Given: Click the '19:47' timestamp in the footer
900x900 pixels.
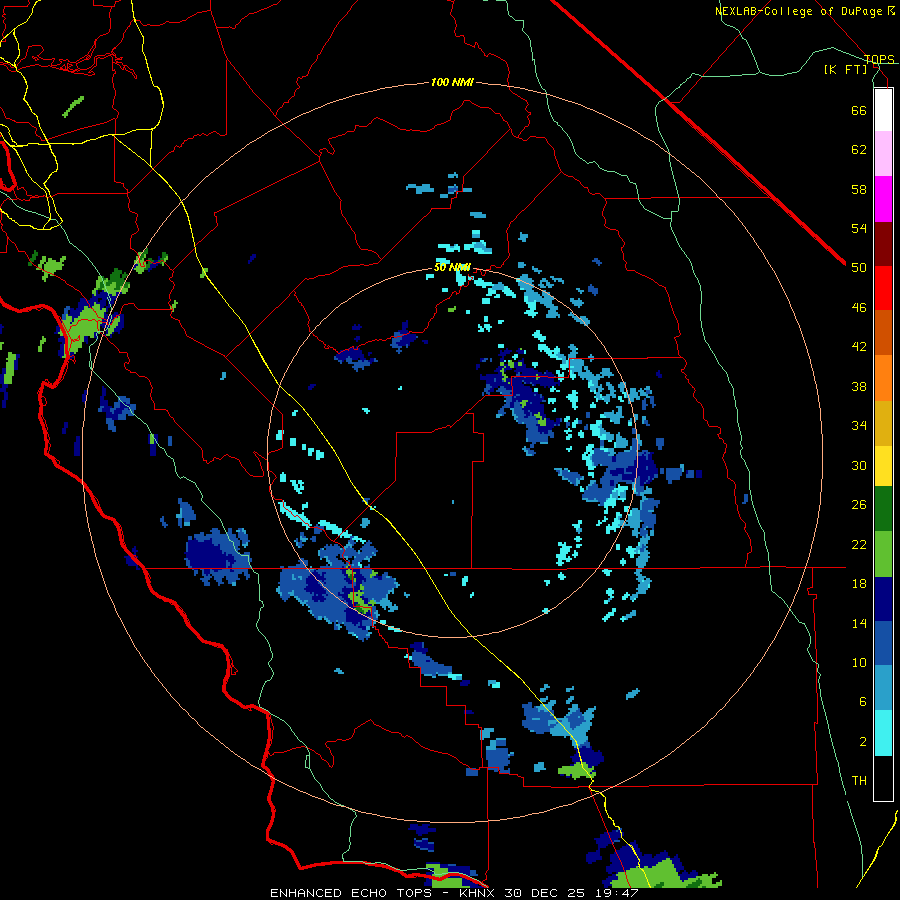Looking at the screenshot, I should pos(616,893).
